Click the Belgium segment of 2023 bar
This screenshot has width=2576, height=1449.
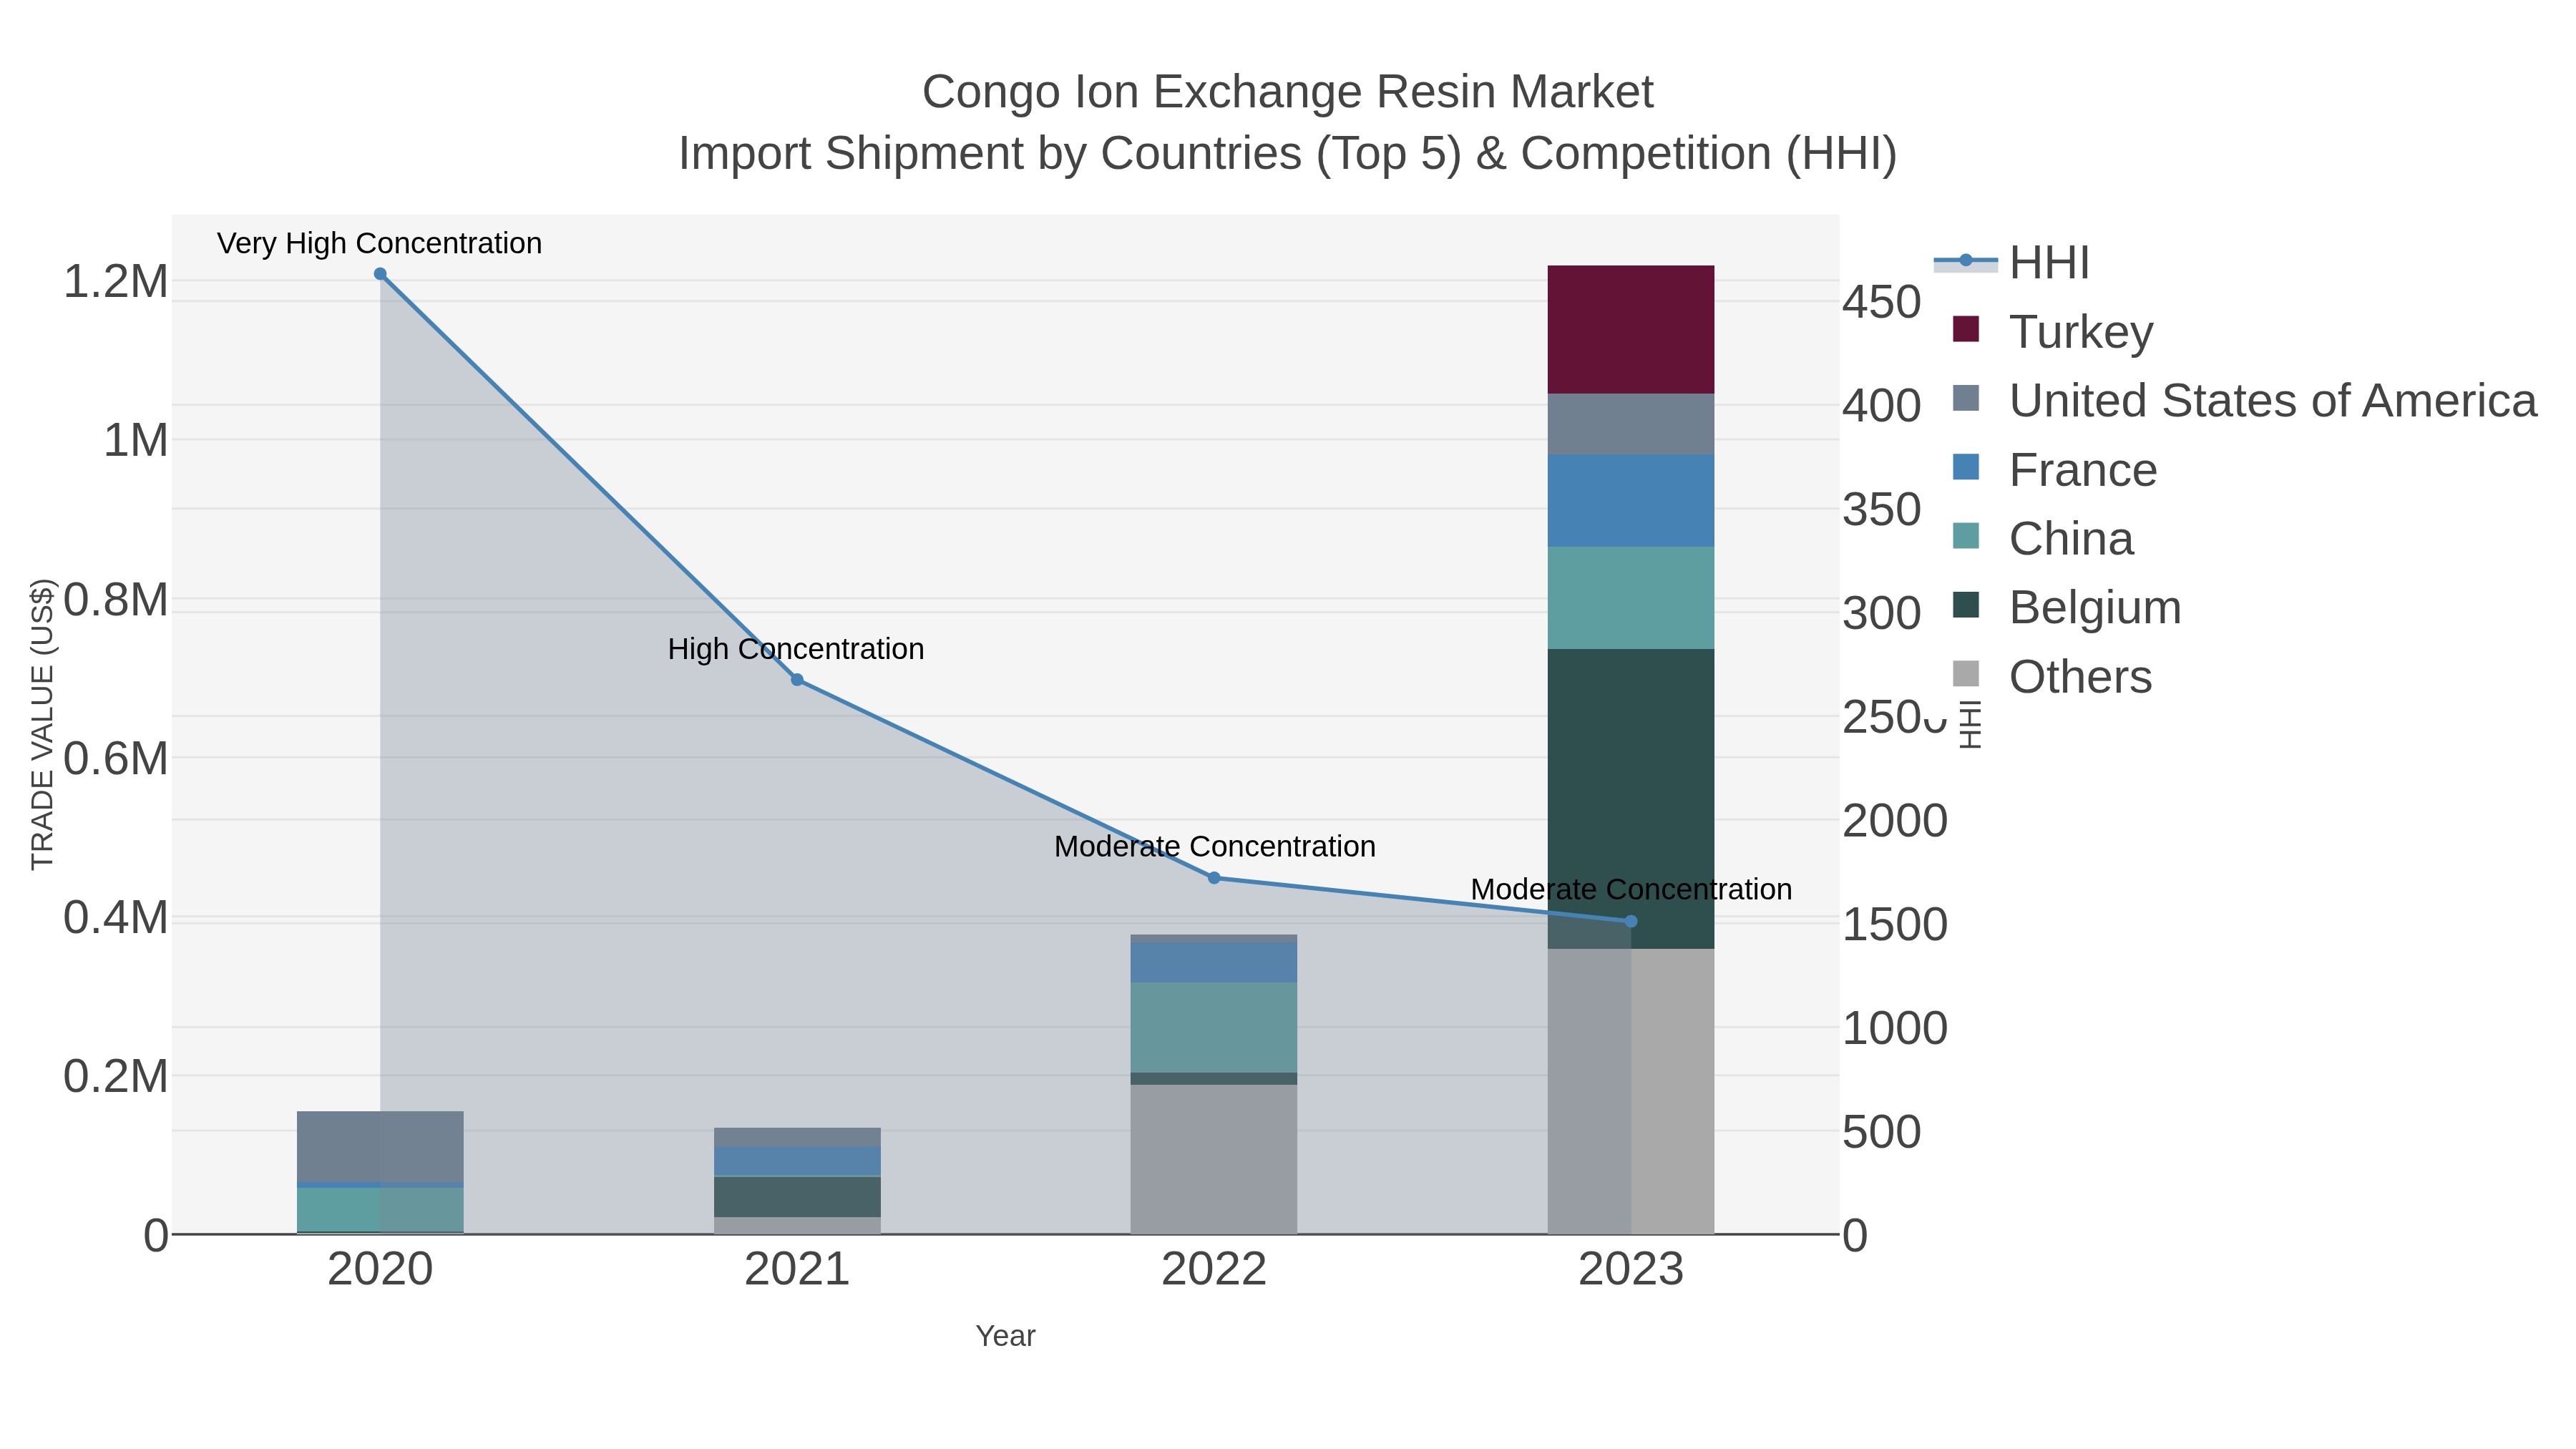click(1631, 799)
